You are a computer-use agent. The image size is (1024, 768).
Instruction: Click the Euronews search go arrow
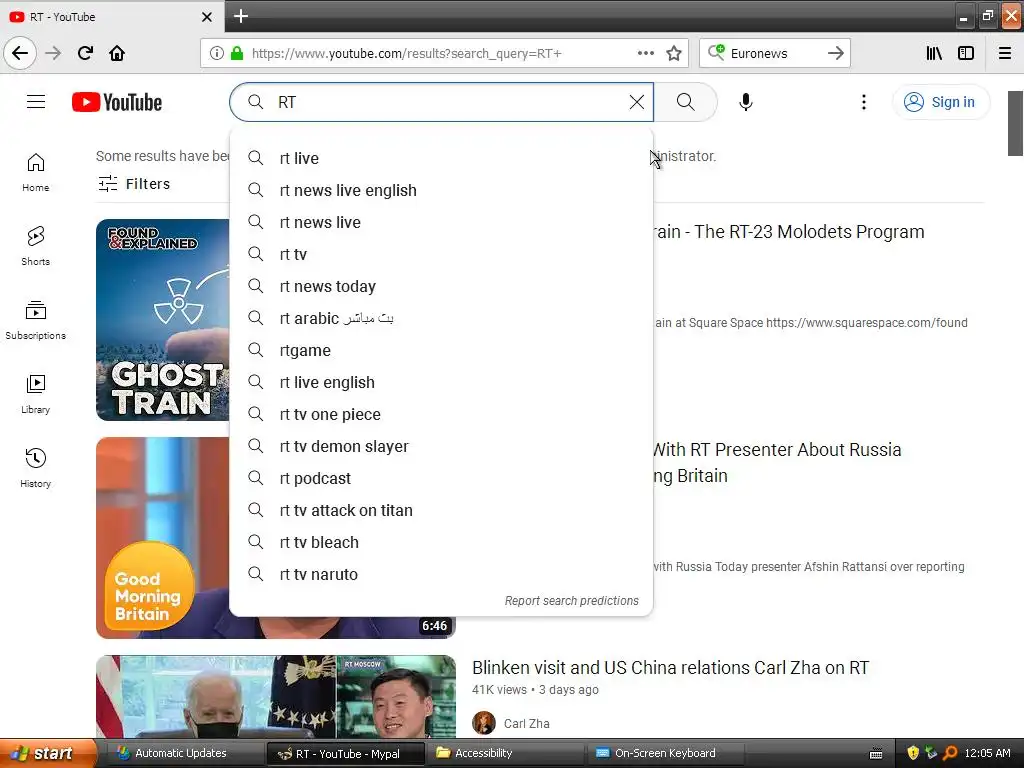coord(835,54)
